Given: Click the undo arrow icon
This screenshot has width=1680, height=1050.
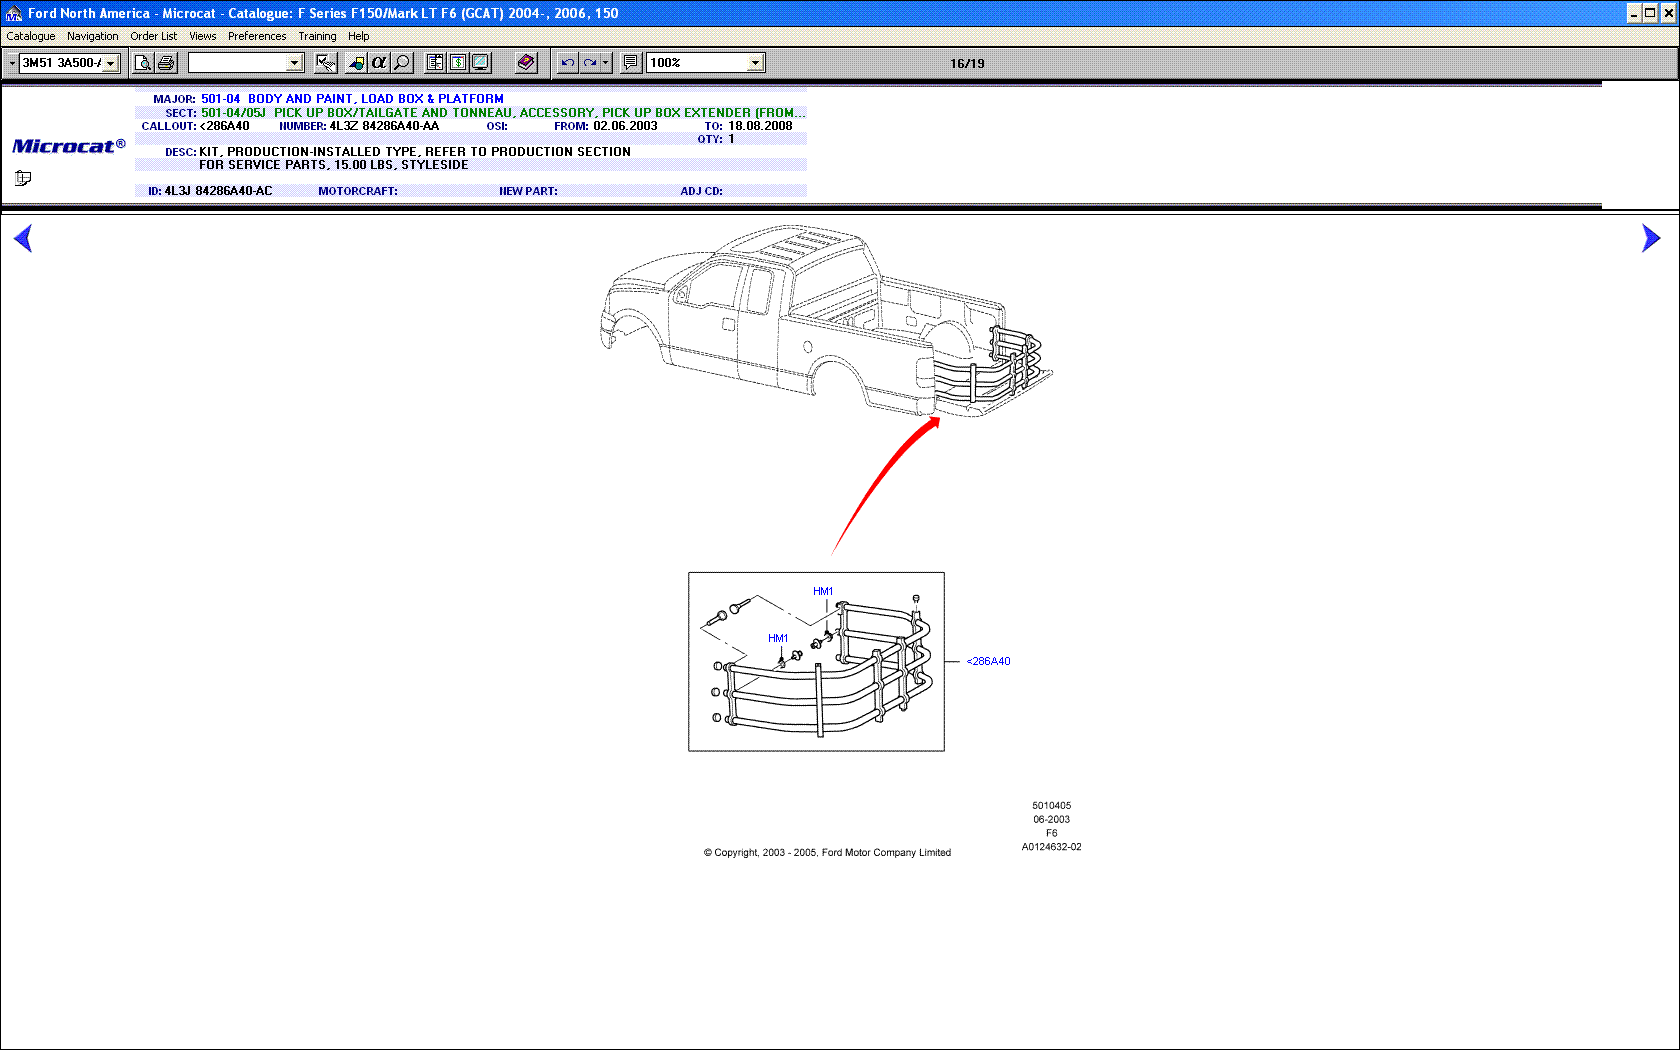Looking at the screenshot, I should coord(567,63).
